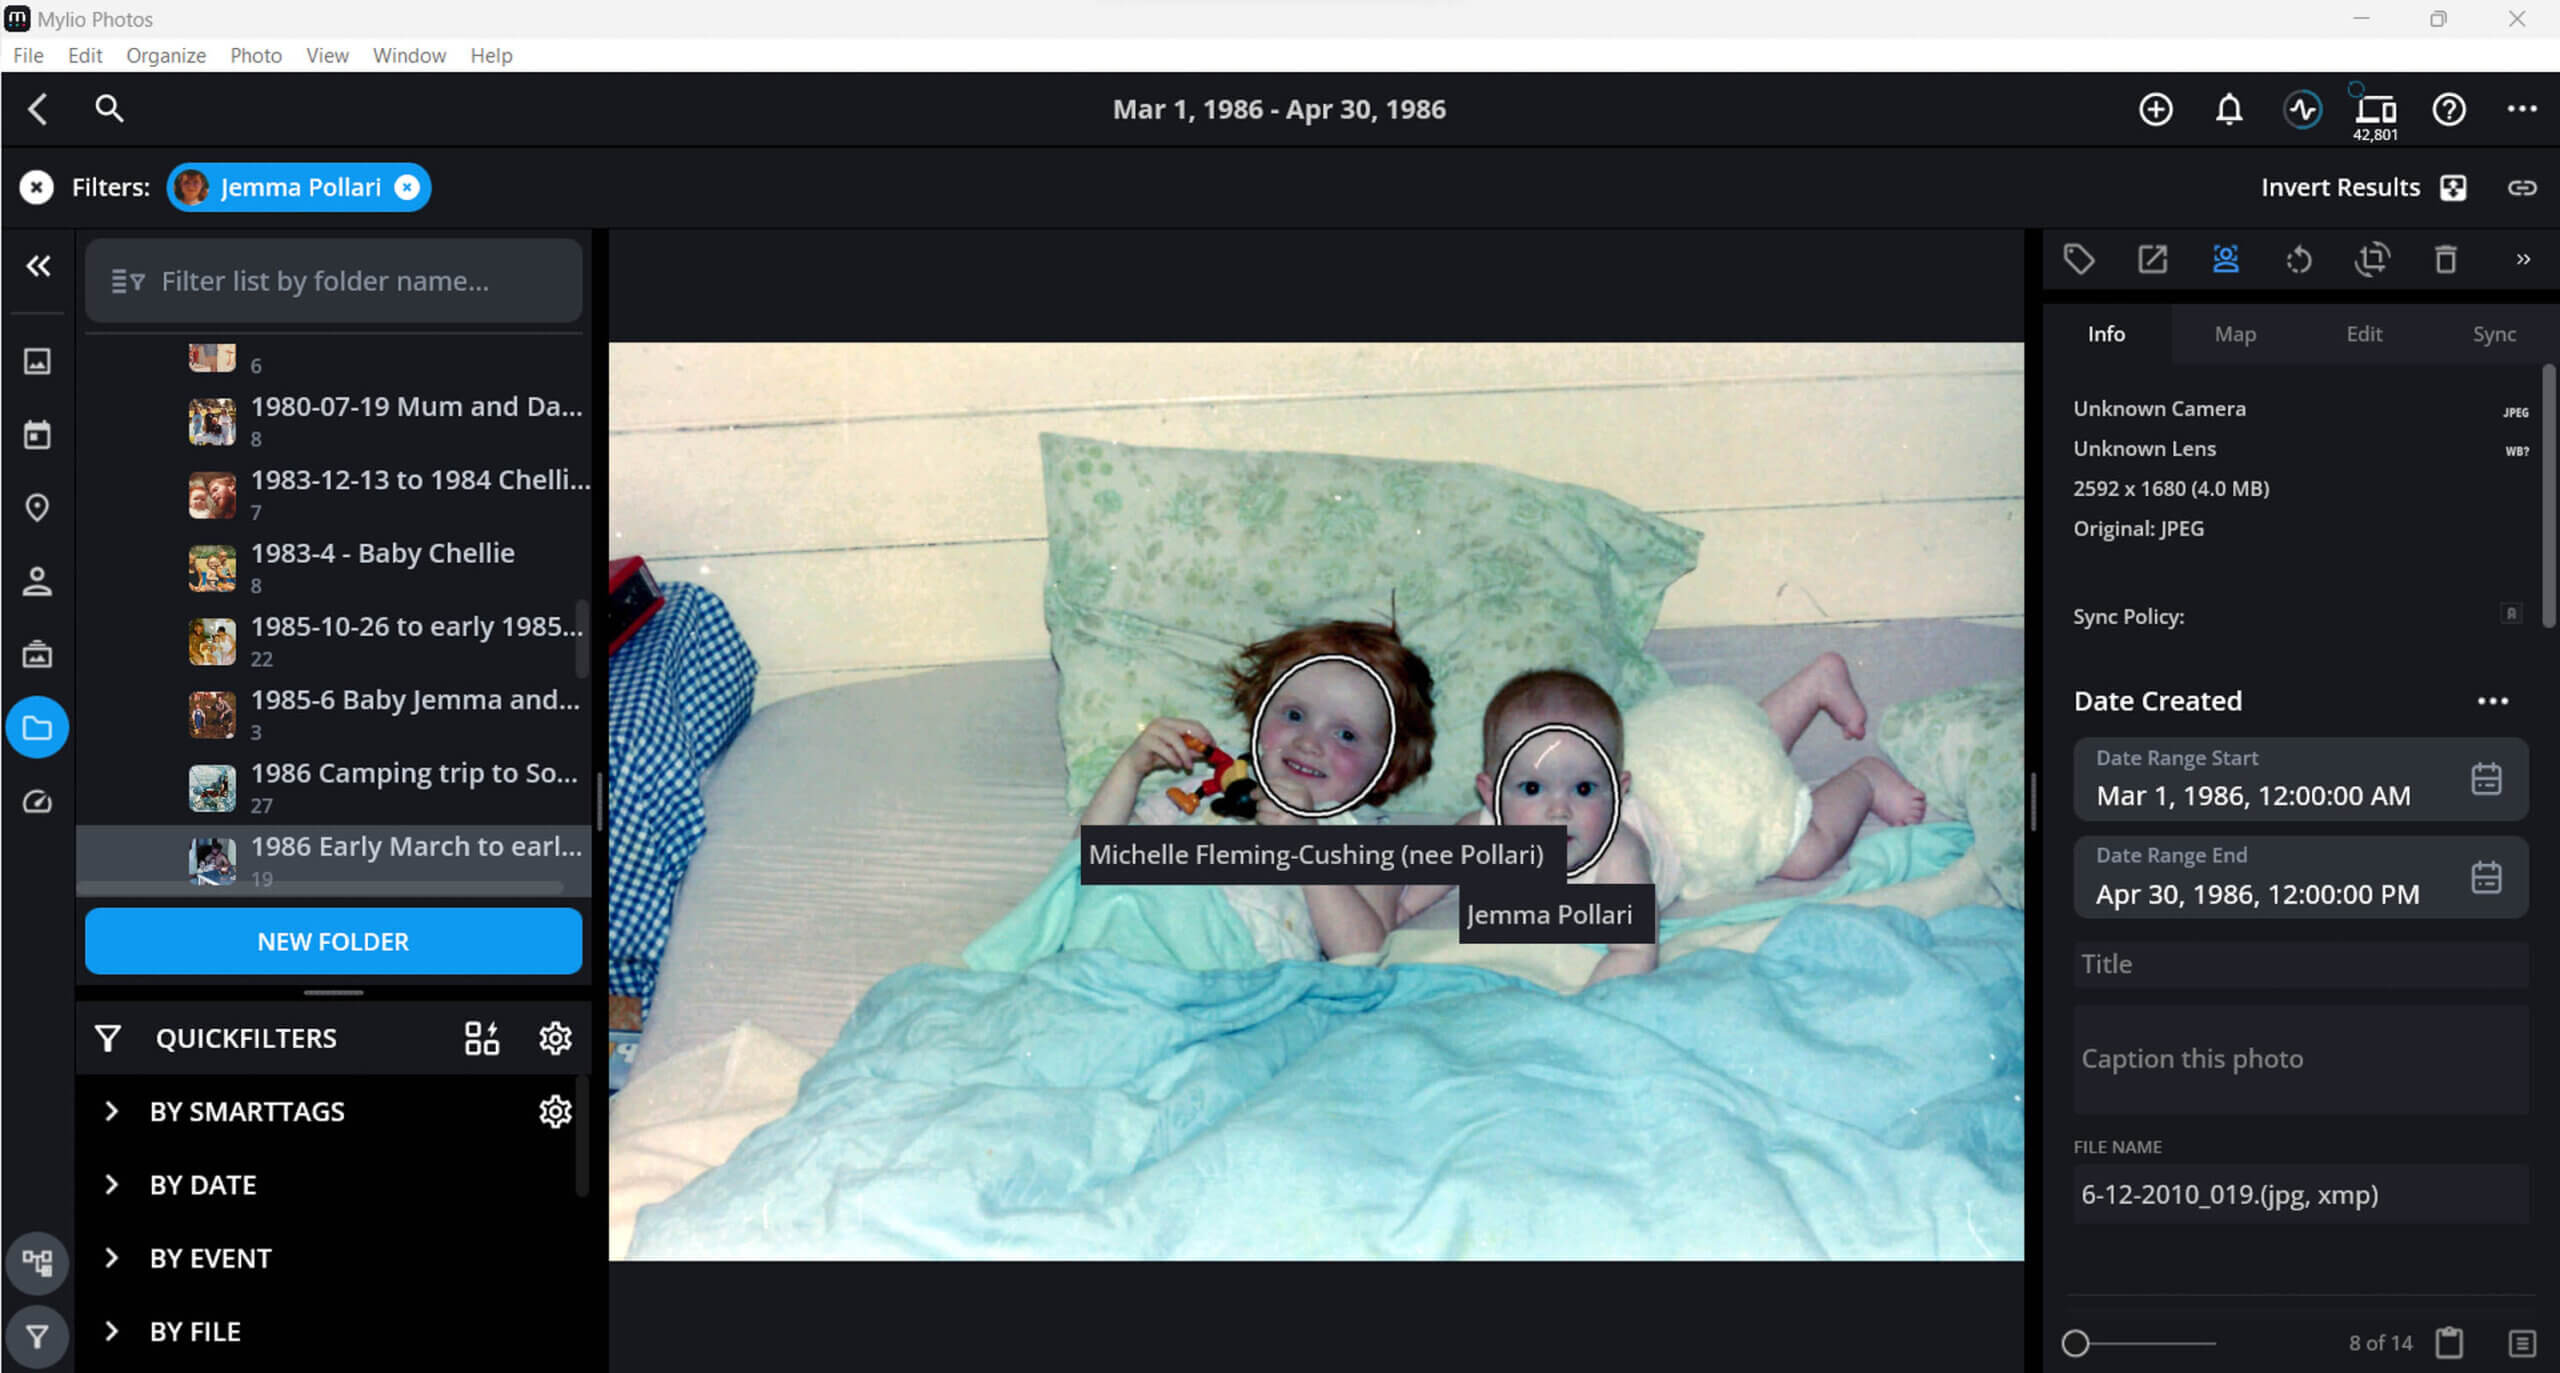Adjust the thumbnail size slider handle
The height and width of the screenshot is (1373, 2560).
(2076, 1343)
